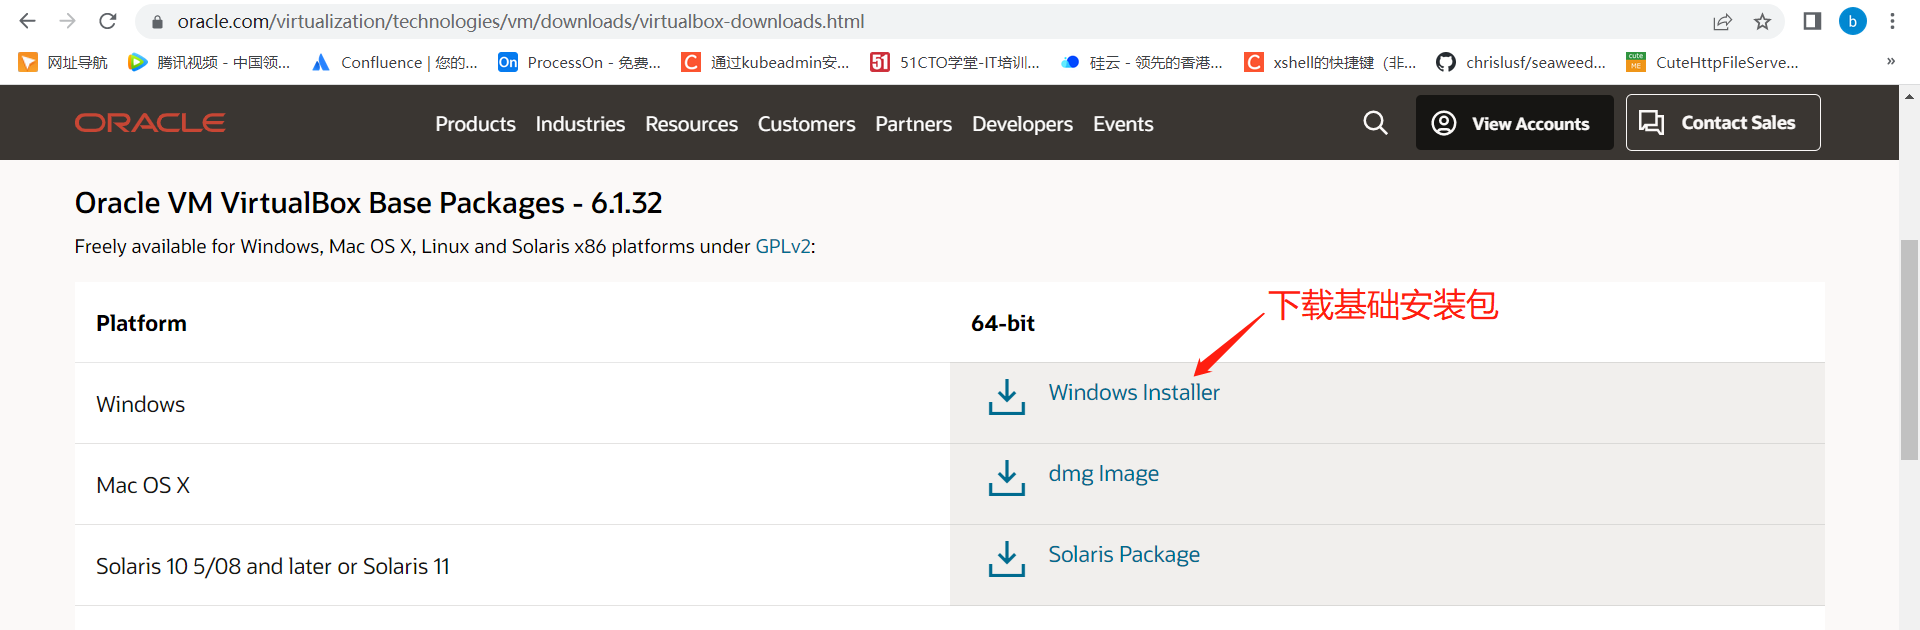
Task: Click the Contact Sales button
Action: (x=1722, y=123)
